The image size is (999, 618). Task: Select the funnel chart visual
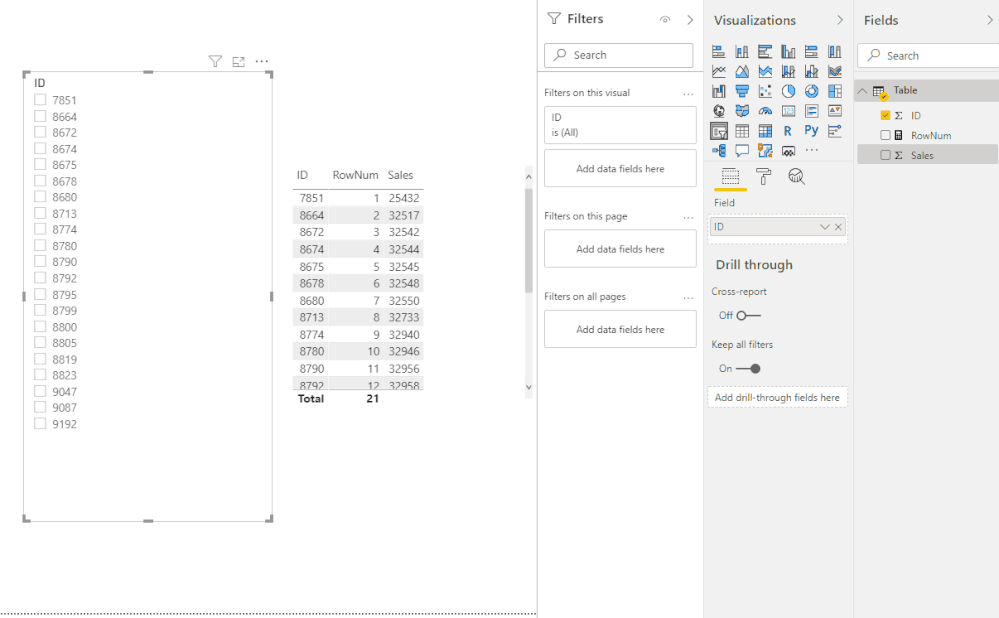click(742, 91)
